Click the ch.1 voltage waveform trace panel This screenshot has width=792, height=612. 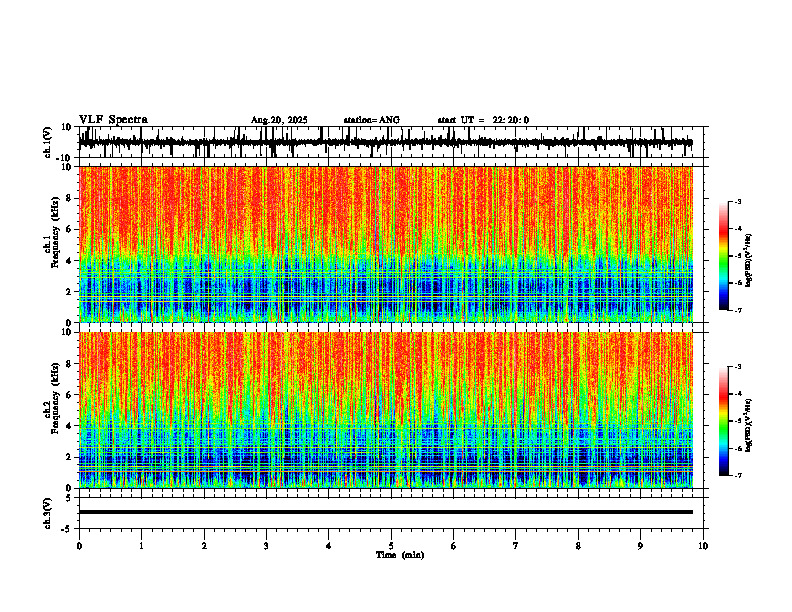[x=393, y=142]
